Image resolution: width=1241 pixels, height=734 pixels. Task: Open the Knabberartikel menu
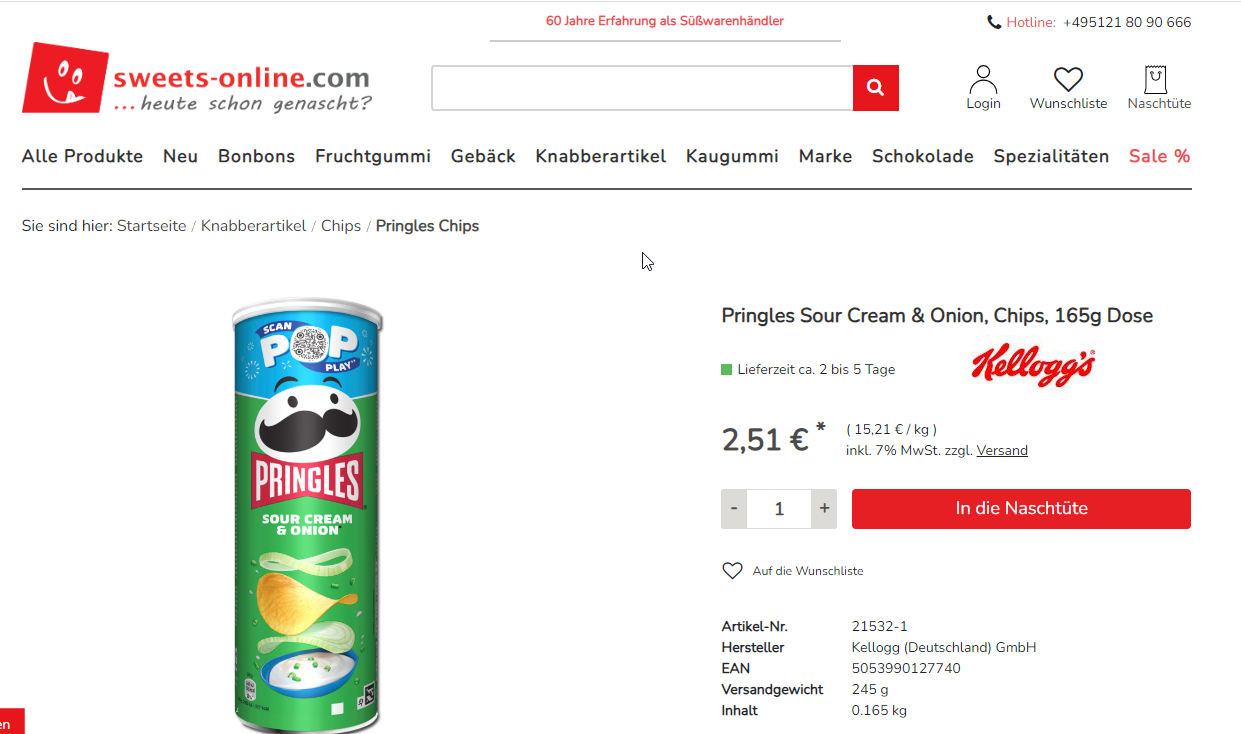click(601, 156)
